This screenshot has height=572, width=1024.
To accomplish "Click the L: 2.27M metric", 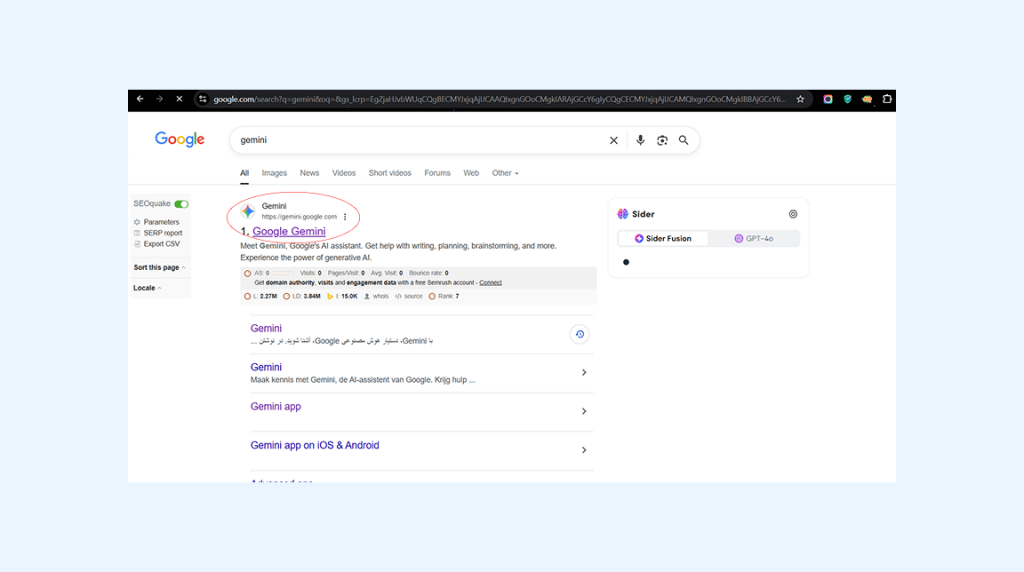I will point(261,296).
